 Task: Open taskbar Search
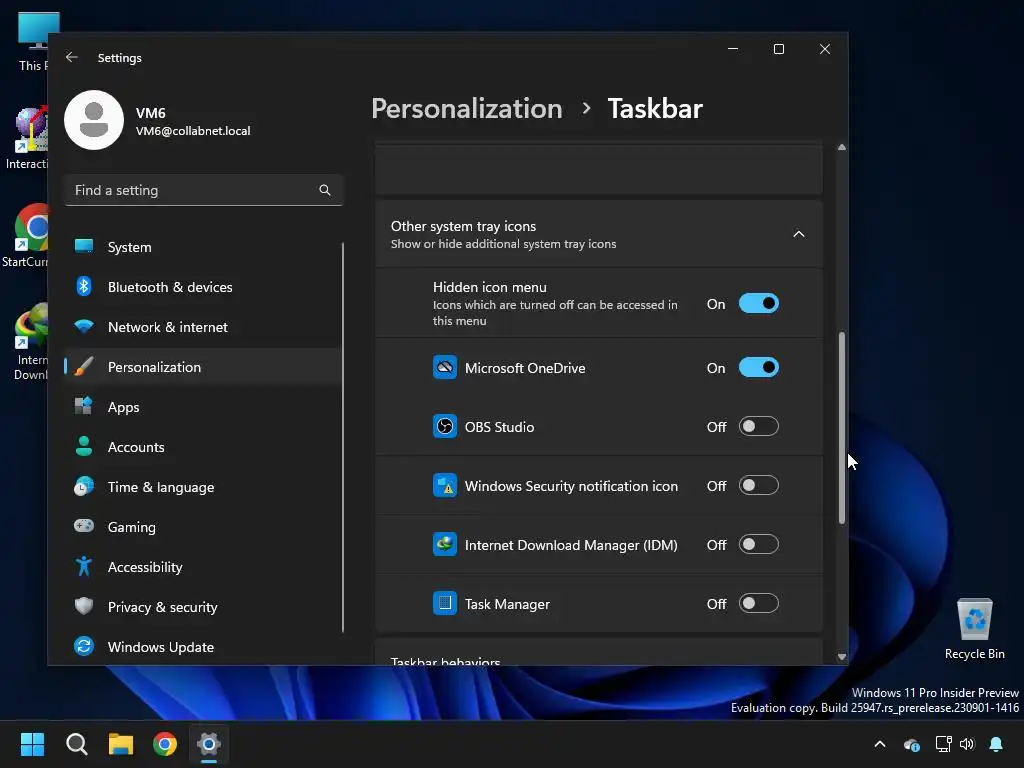pyautogui.click(x=76, y=744)
